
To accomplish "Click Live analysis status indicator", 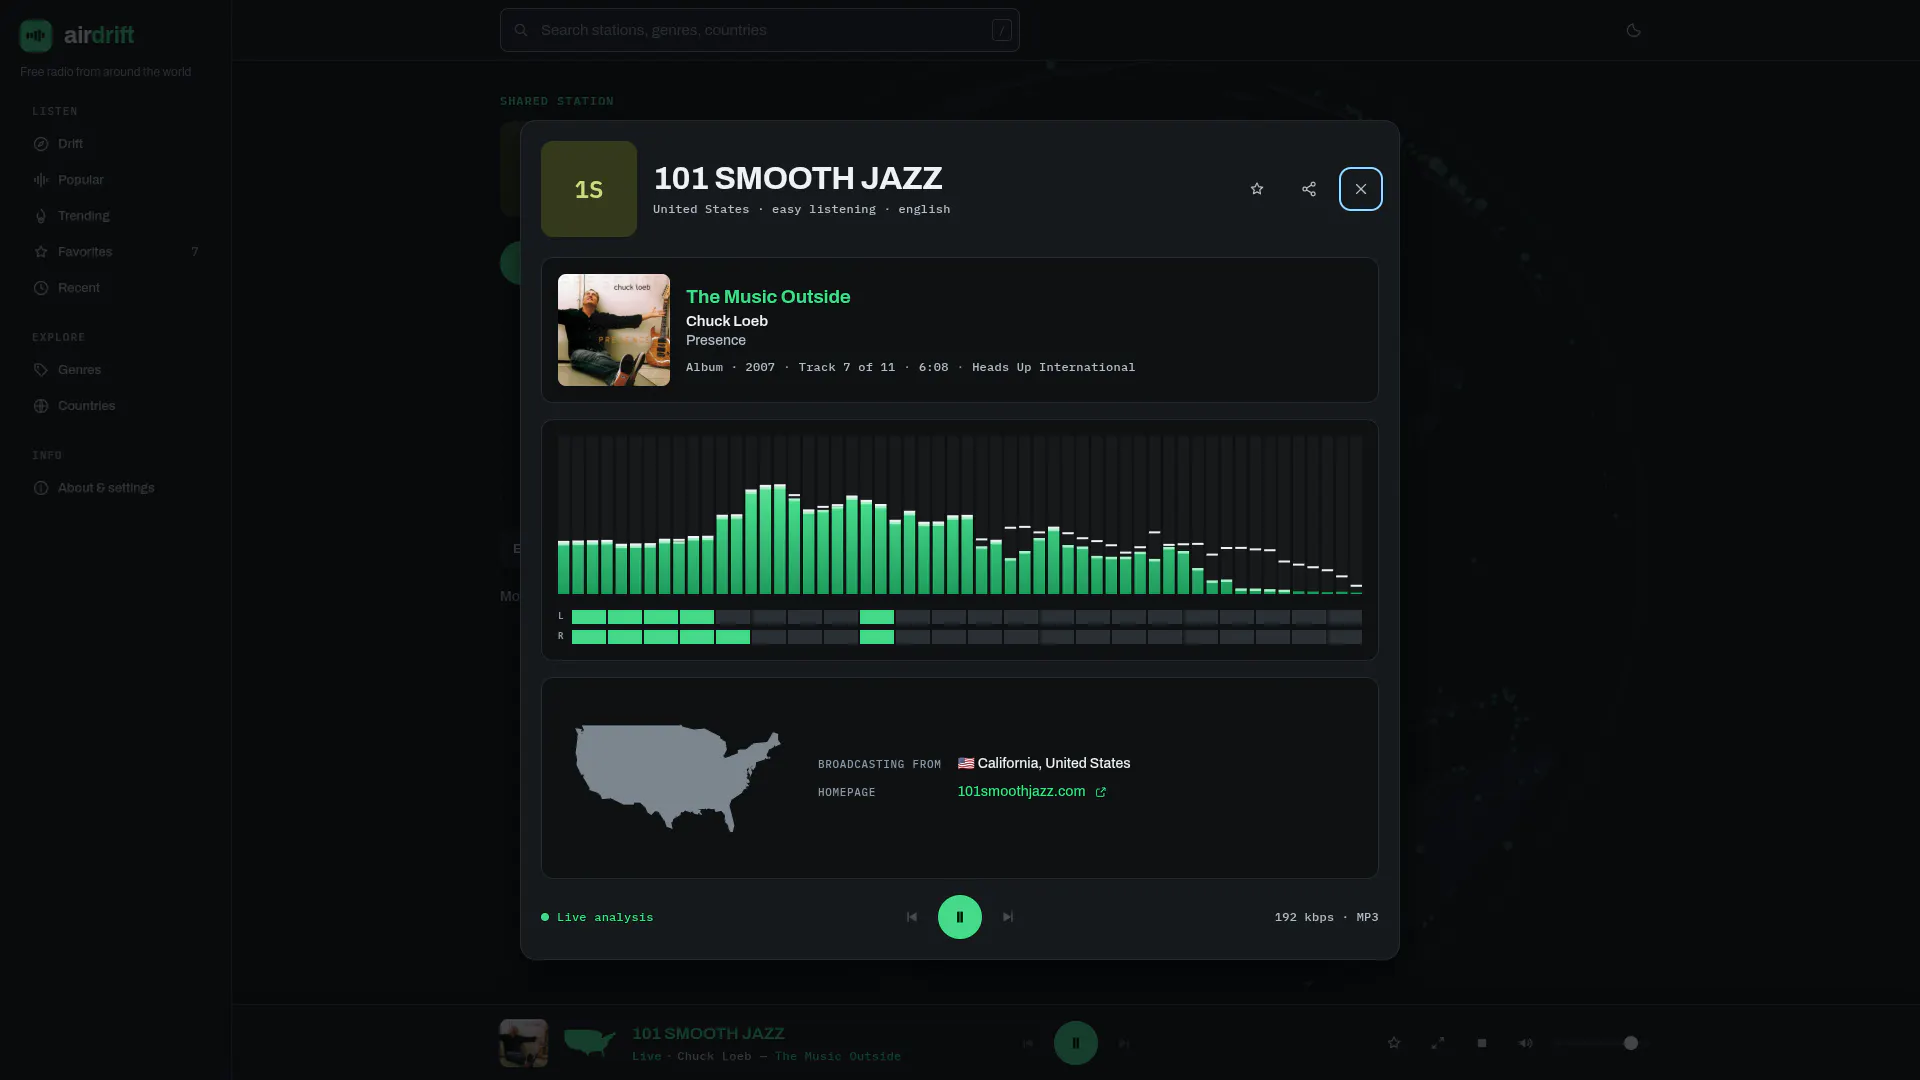I will point(597,917).
